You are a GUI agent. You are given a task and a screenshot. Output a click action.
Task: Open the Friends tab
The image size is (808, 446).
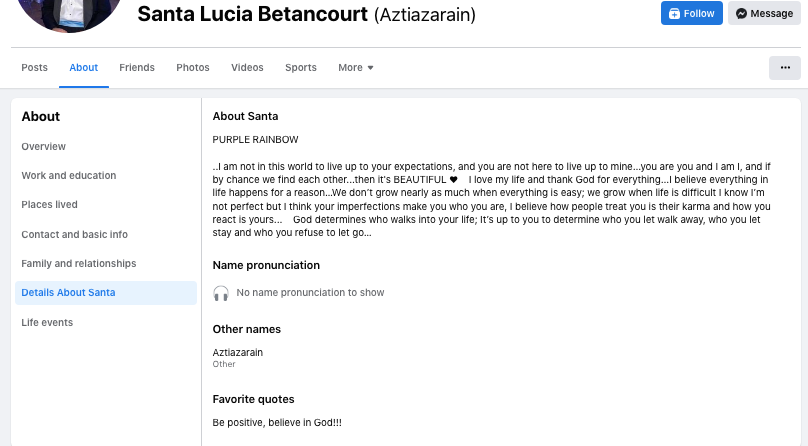pos(137,67)
